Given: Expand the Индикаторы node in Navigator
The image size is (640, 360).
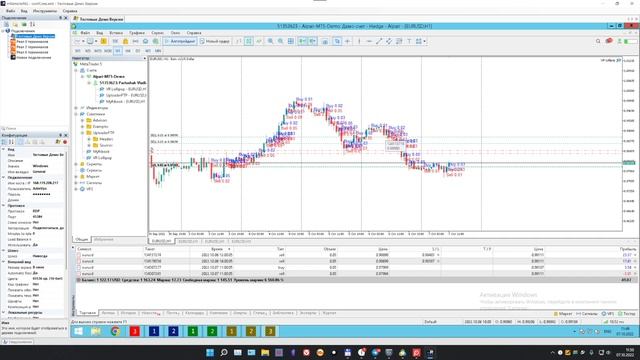Looking at the screenshot, I should tap(76, 108).
